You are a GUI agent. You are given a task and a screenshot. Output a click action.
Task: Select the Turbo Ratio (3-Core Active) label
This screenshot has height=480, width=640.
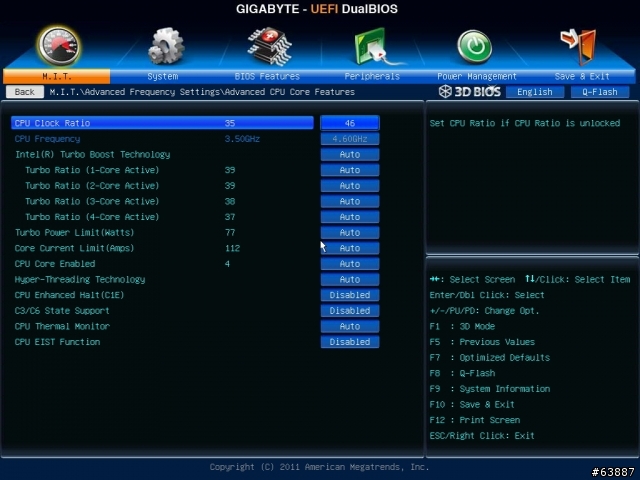(x=92, y=201)
